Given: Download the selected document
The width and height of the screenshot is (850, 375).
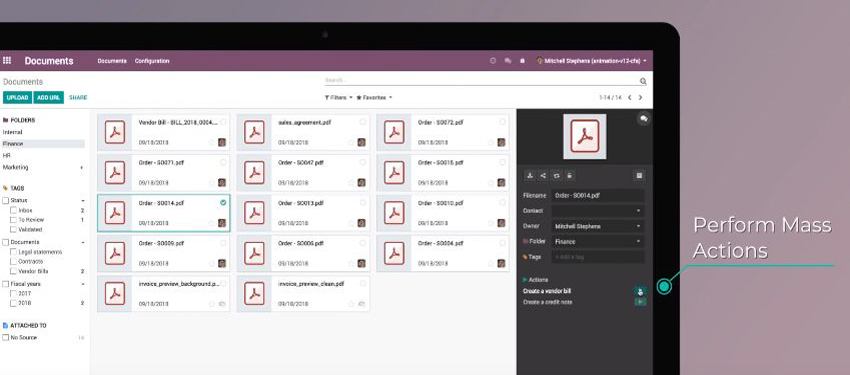Looking at the screenshot, I should [x=530, y=176].
